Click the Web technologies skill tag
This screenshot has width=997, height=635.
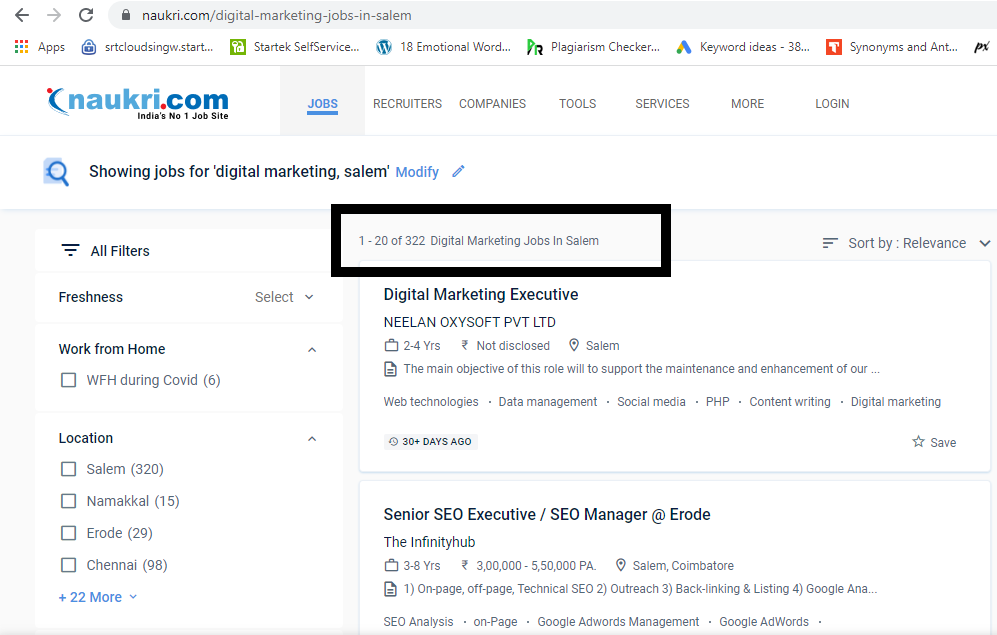point(431,402)
